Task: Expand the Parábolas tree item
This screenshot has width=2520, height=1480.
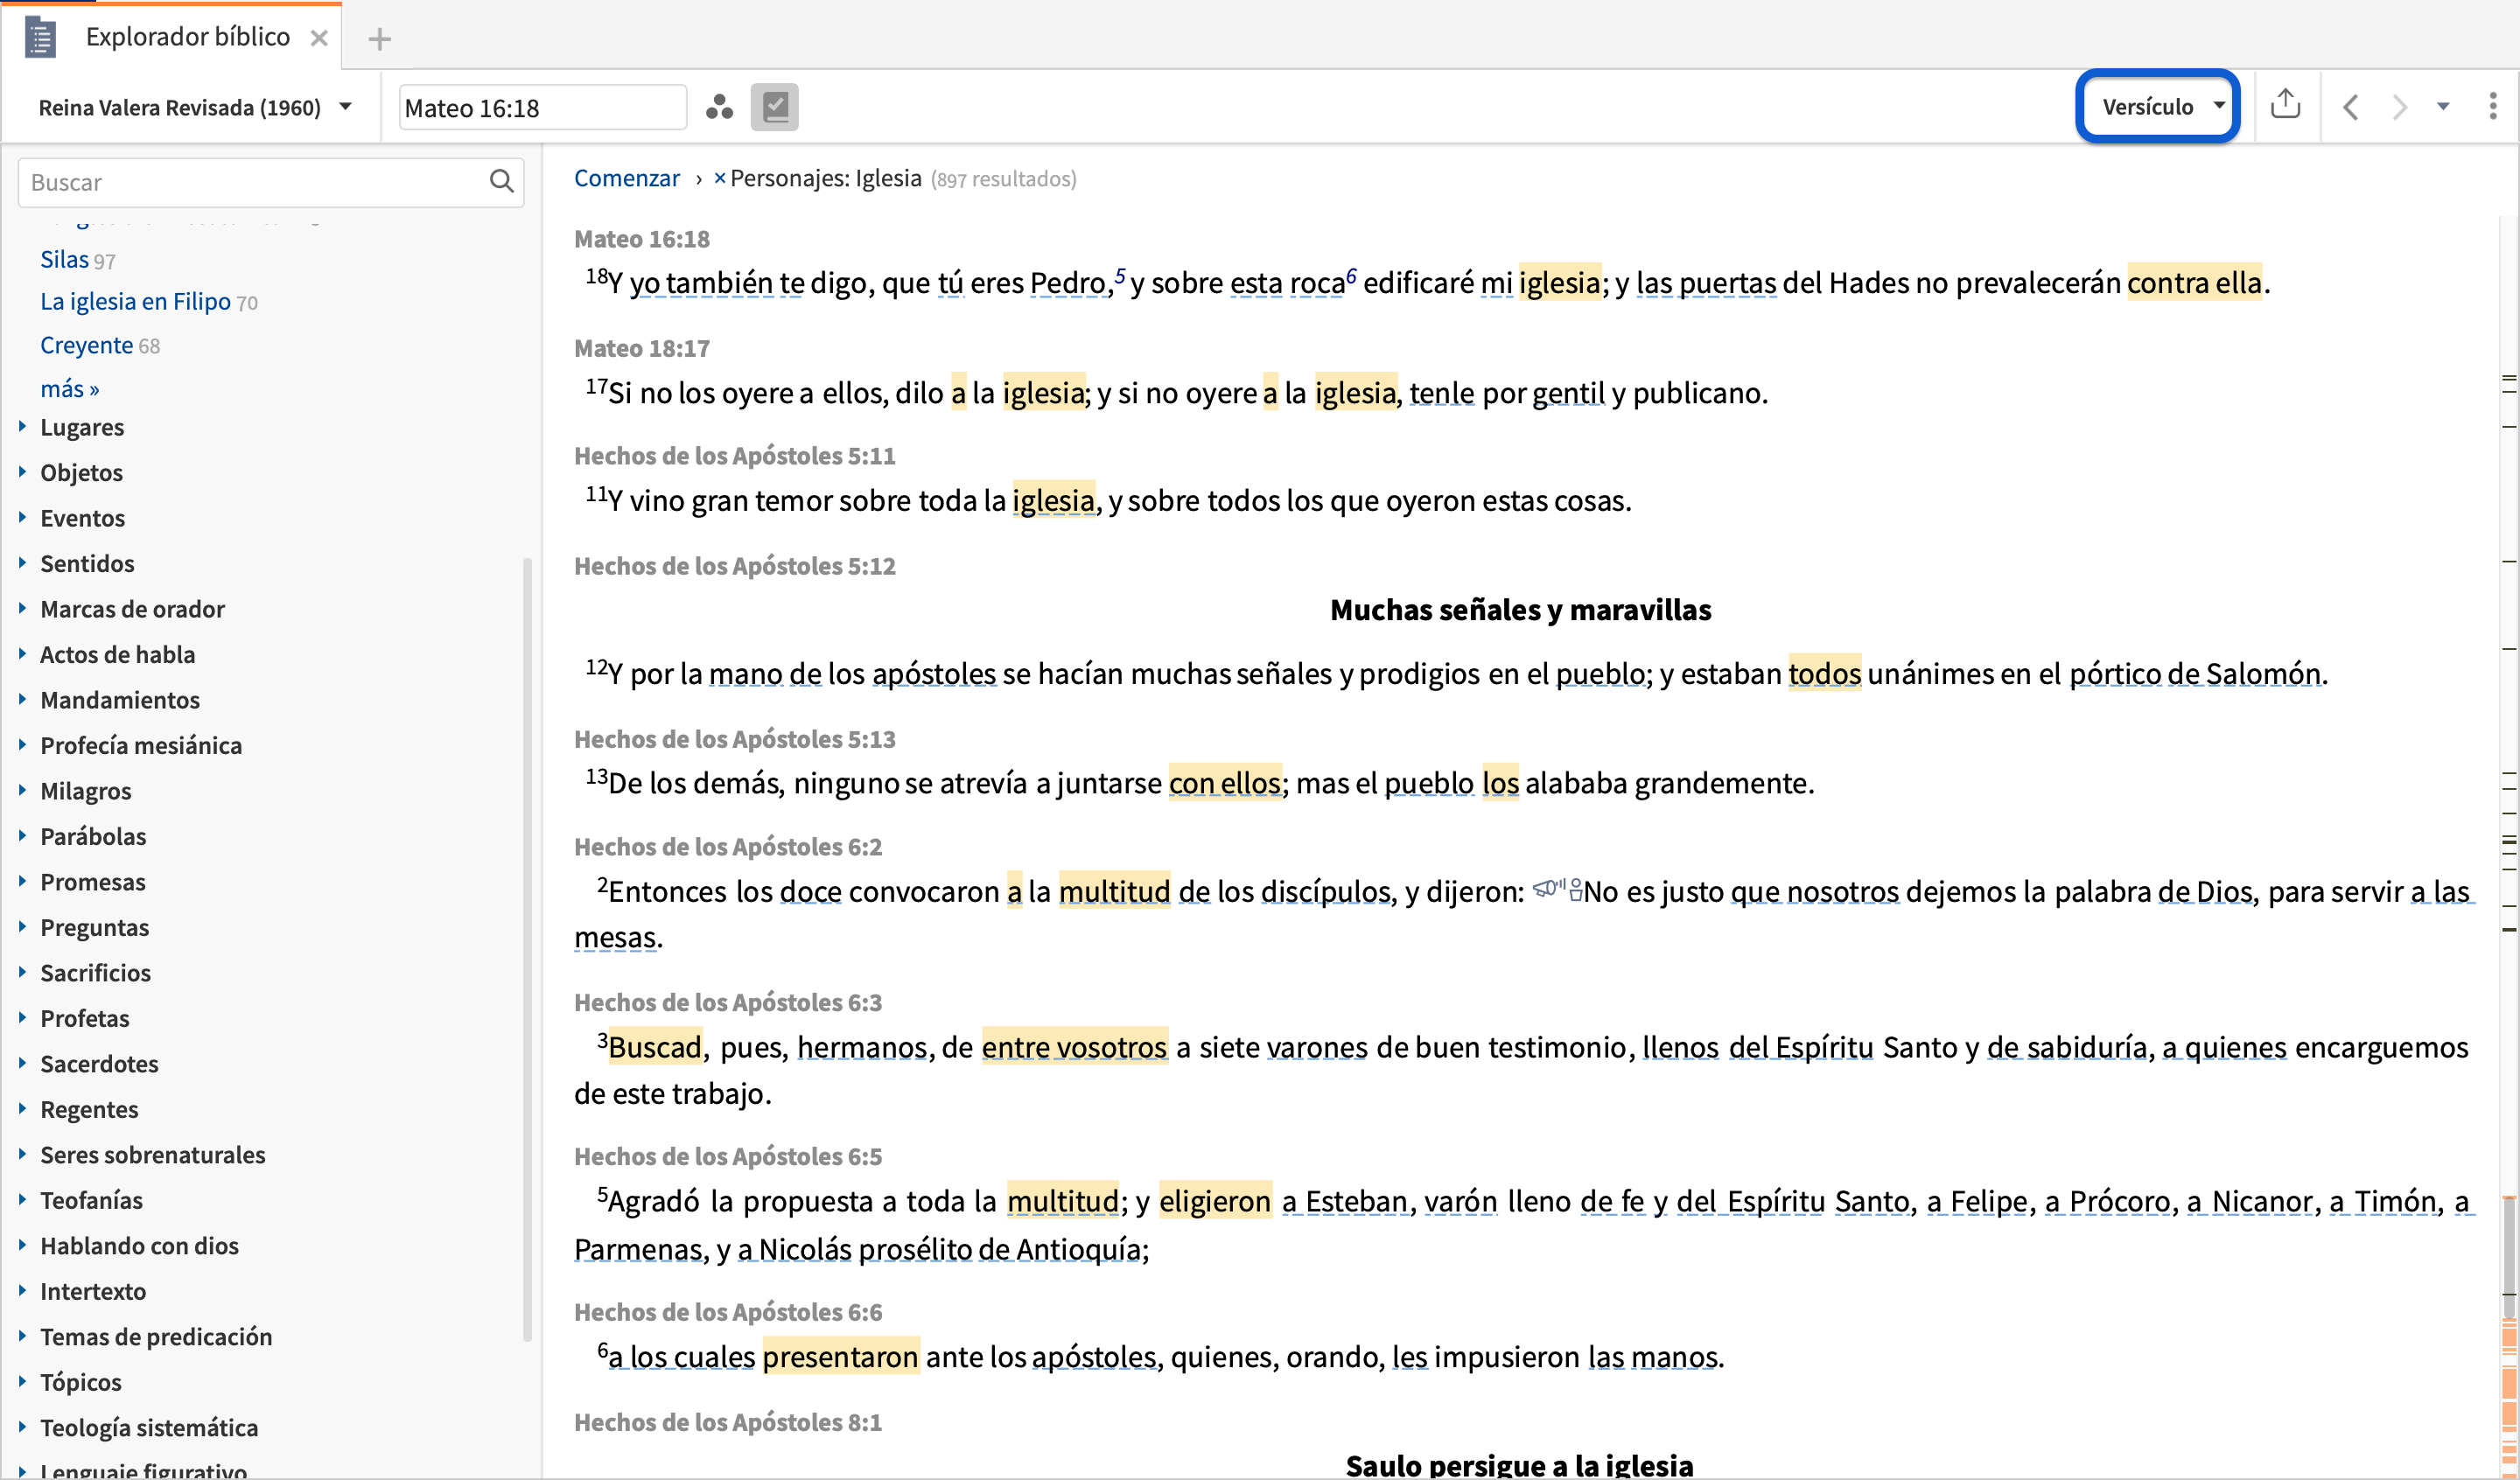Action: coord(22,836)
